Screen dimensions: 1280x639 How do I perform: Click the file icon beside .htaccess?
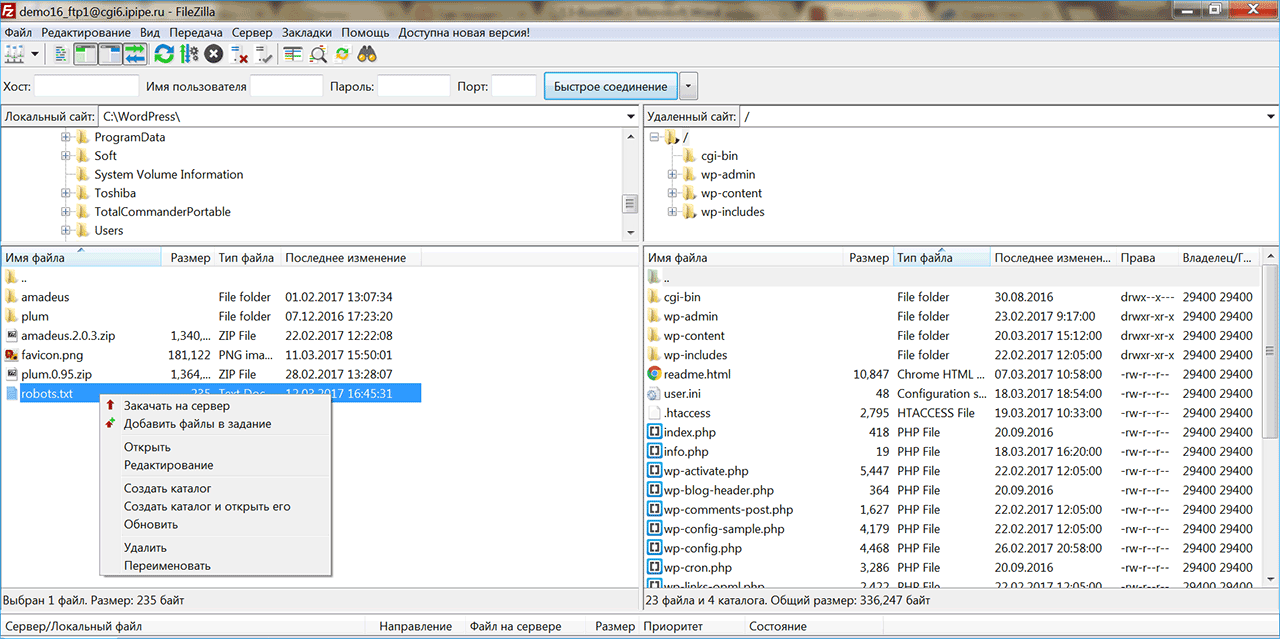pyautogui.click(x=655, y=413)
